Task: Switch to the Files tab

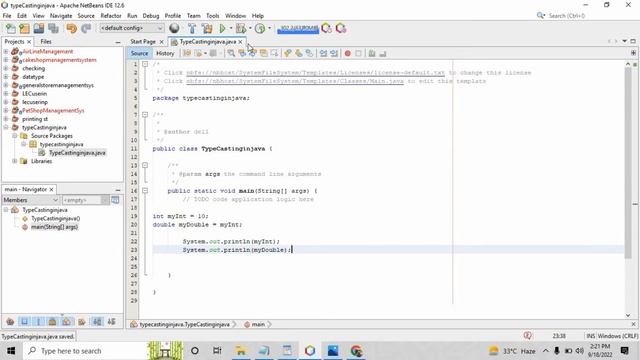Action: coord(46,42)
